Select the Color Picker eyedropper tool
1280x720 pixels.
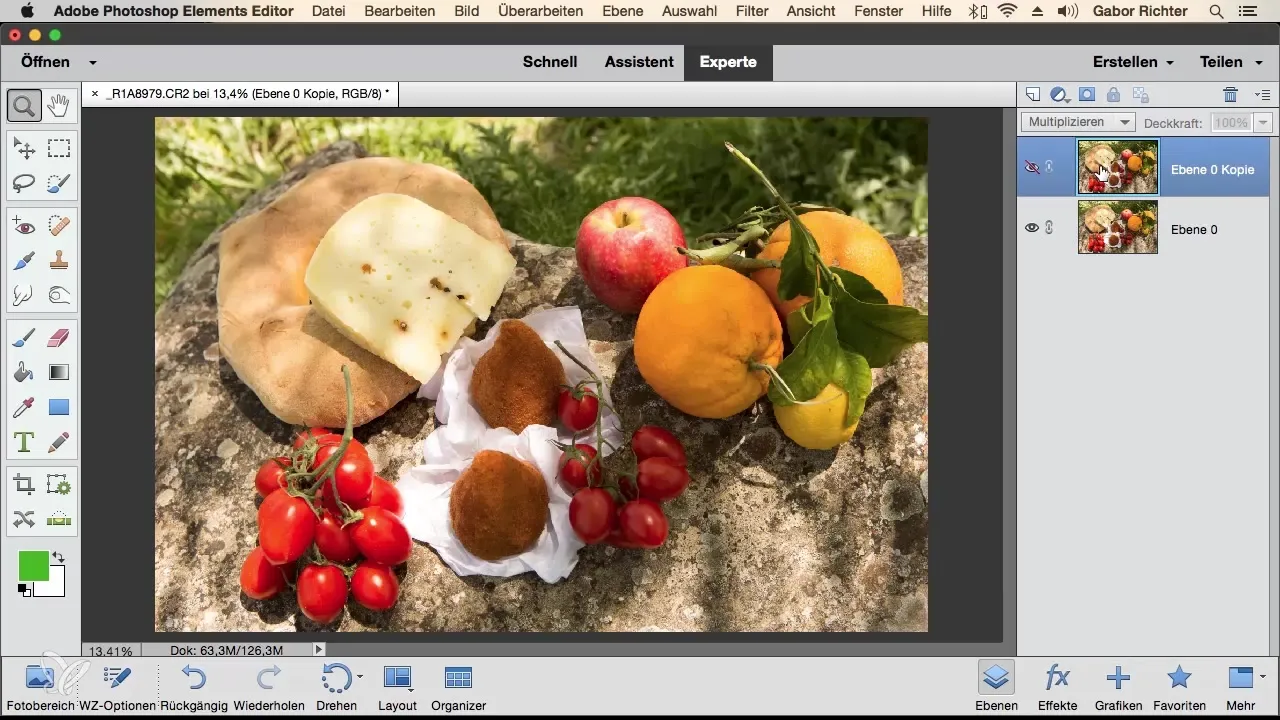coord(24,407)
